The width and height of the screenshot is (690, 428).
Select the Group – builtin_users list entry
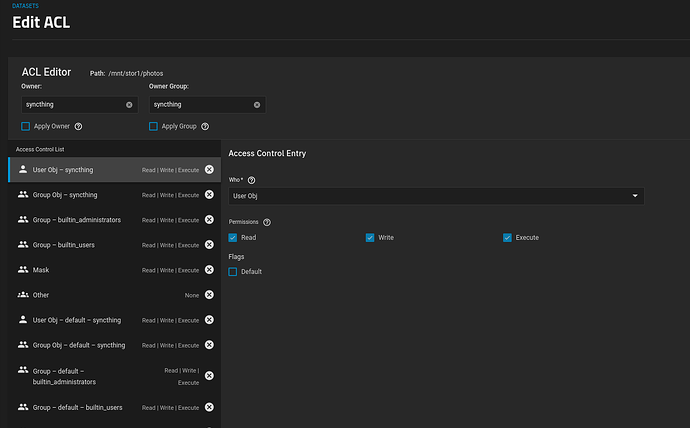coord(114,245)
